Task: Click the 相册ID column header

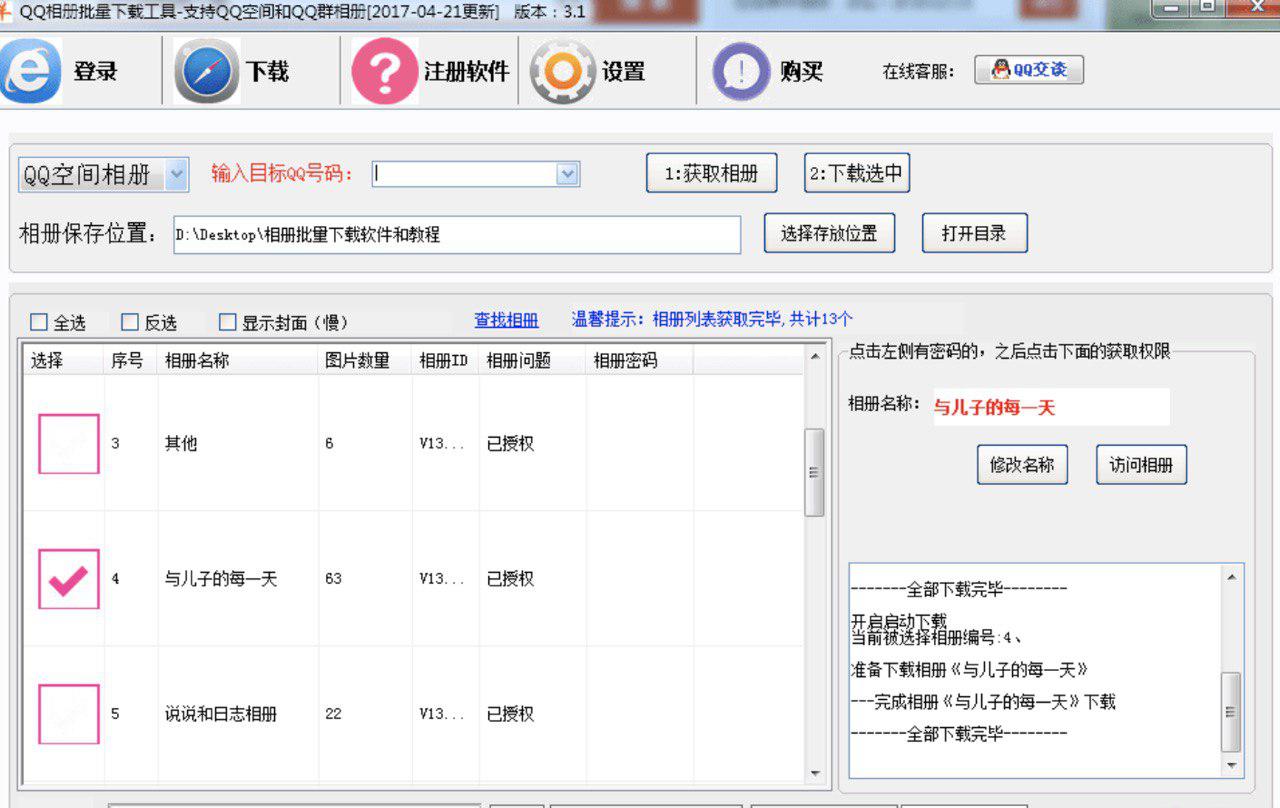Action: pyautogui.click(x=446, y=360)
